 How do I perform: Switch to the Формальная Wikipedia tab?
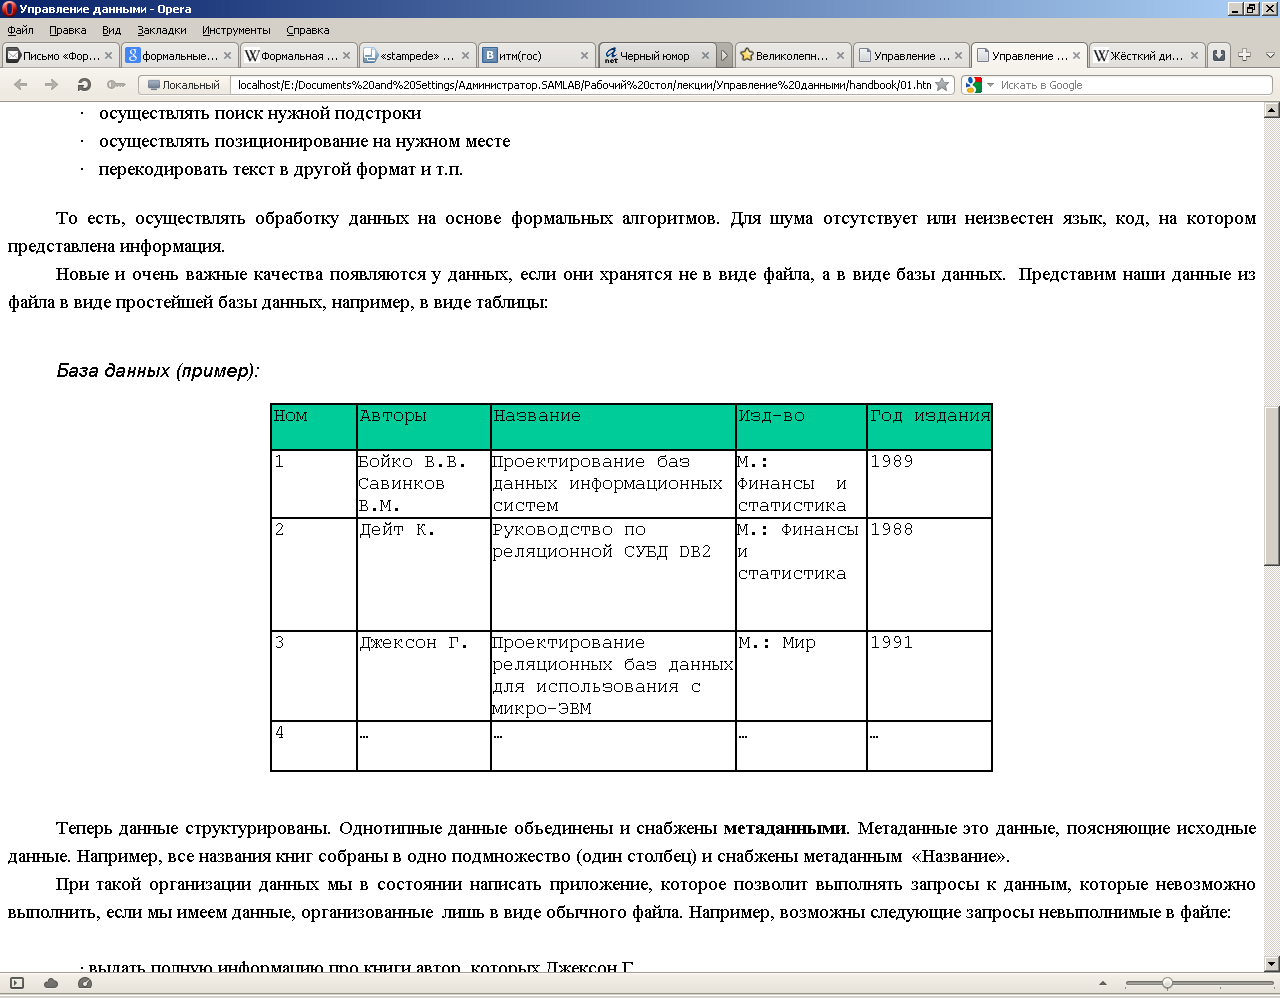click(x=298, y=55)
